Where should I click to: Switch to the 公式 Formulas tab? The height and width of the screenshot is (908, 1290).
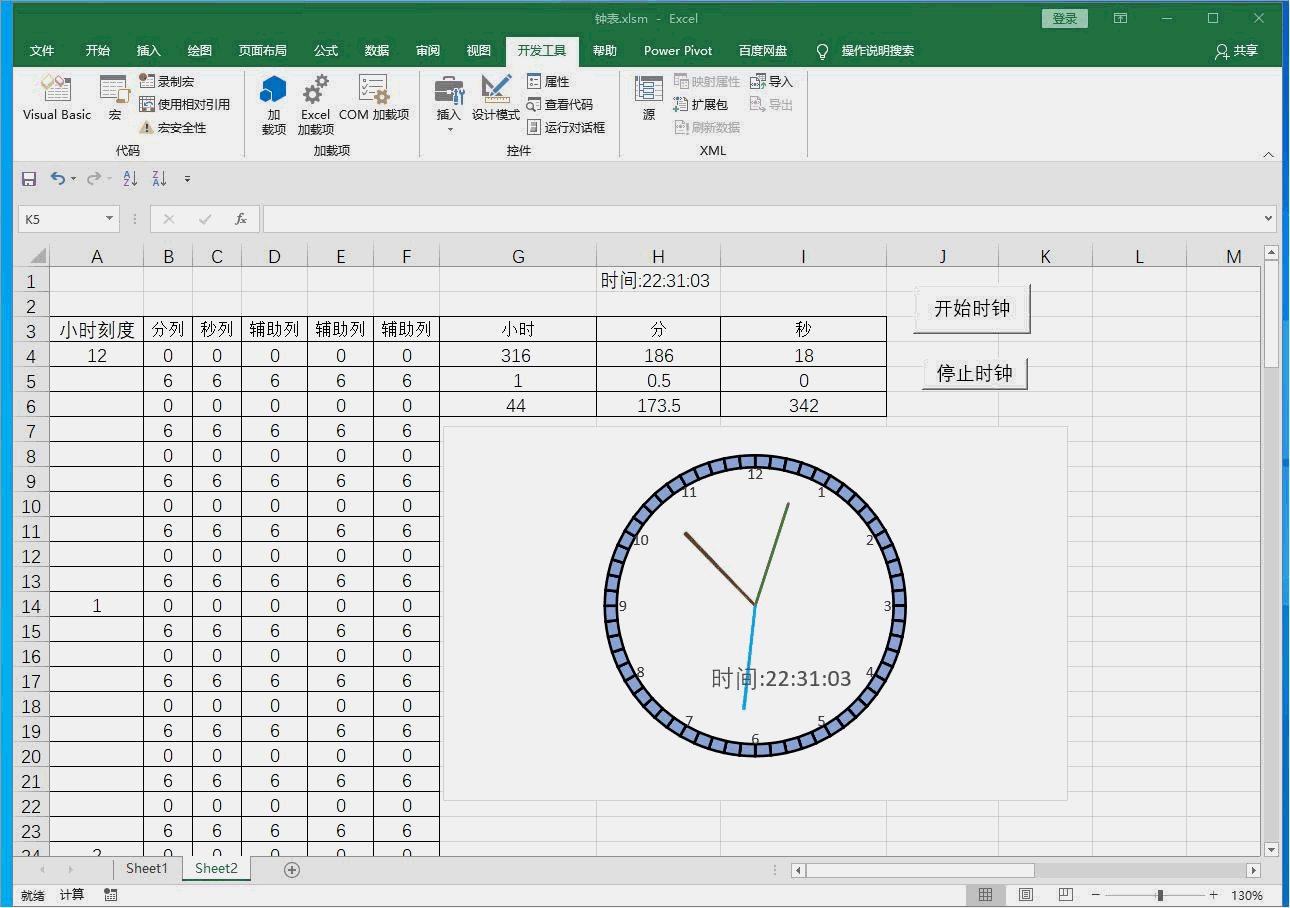tap(326, 51)
